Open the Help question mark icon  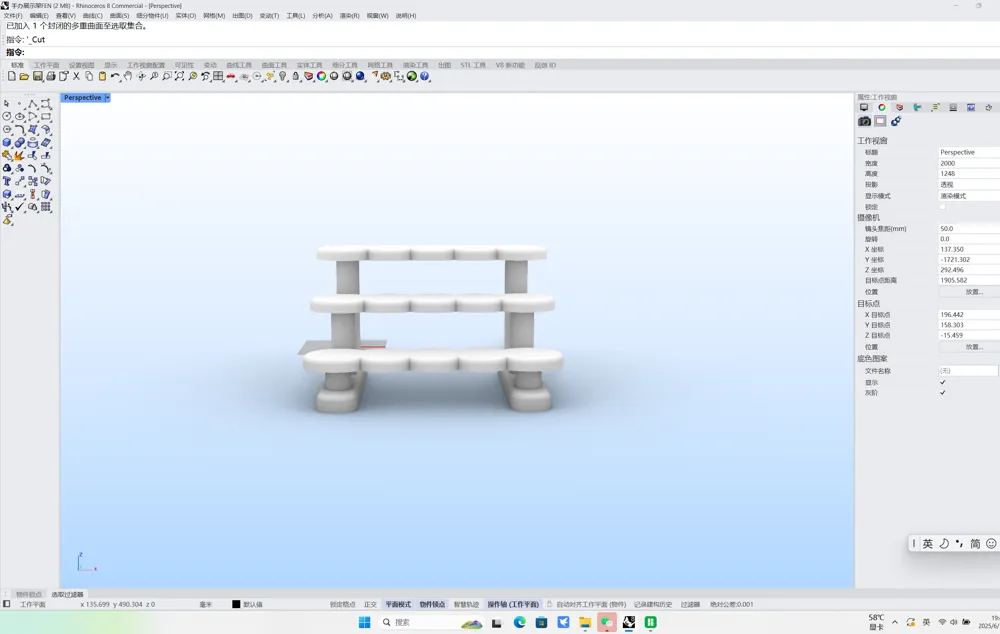[424, 76]
